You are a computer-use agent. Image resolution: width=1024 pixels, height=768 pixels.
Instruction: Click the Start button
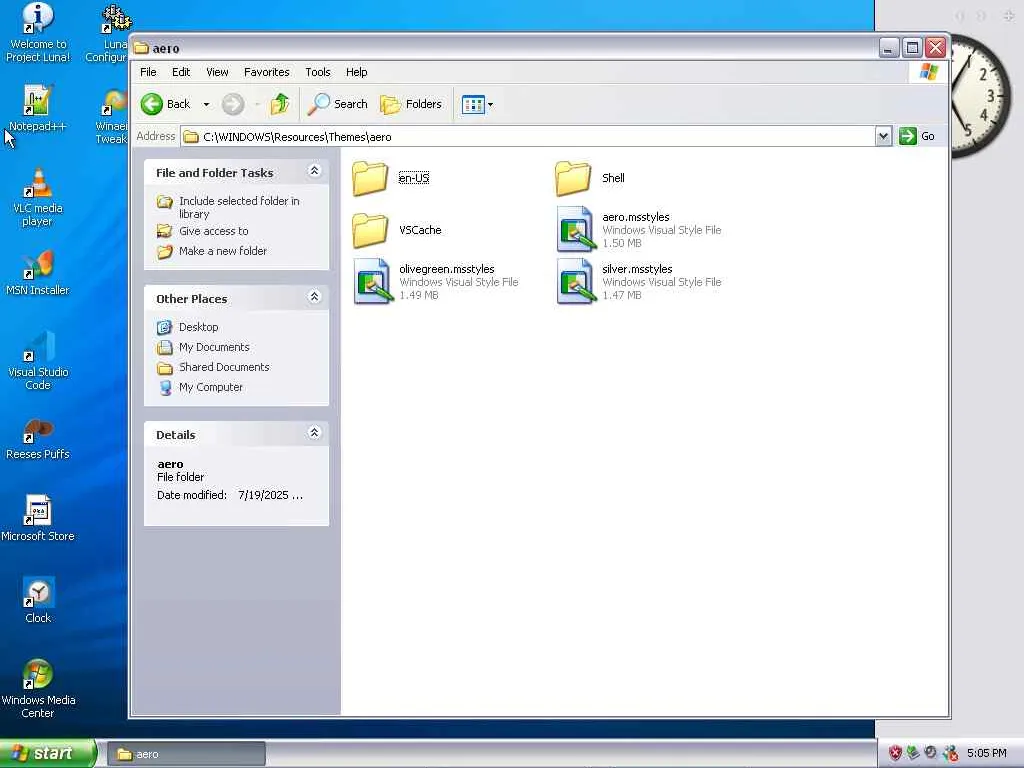[47, 754]
